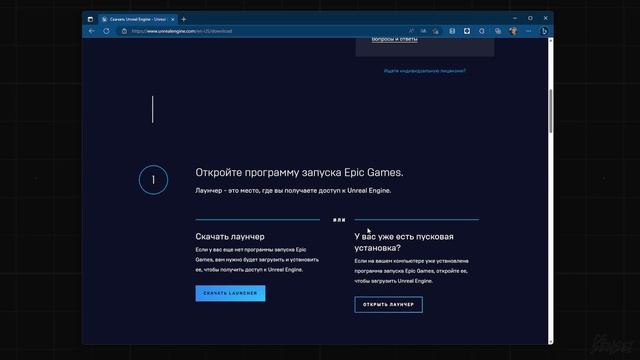Select the Скачать Unreal Engine tab

click(x=138, y=19)
